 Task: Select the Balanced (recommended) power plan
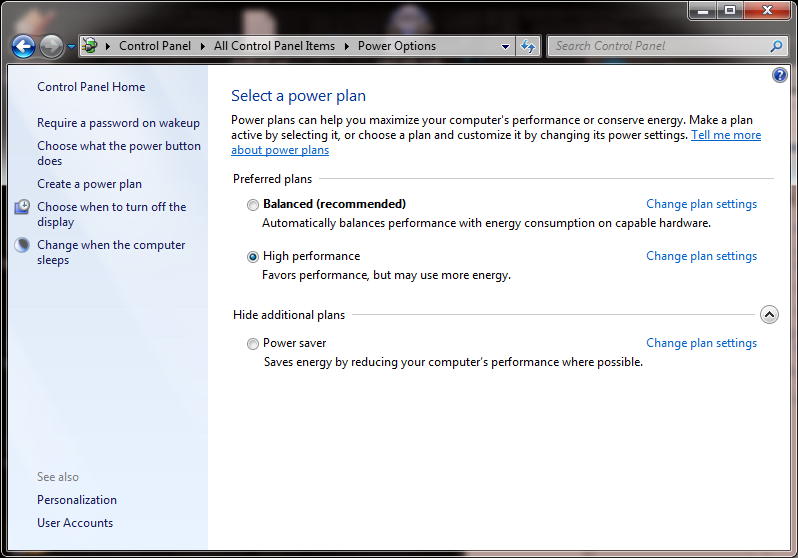click(252, 205)
